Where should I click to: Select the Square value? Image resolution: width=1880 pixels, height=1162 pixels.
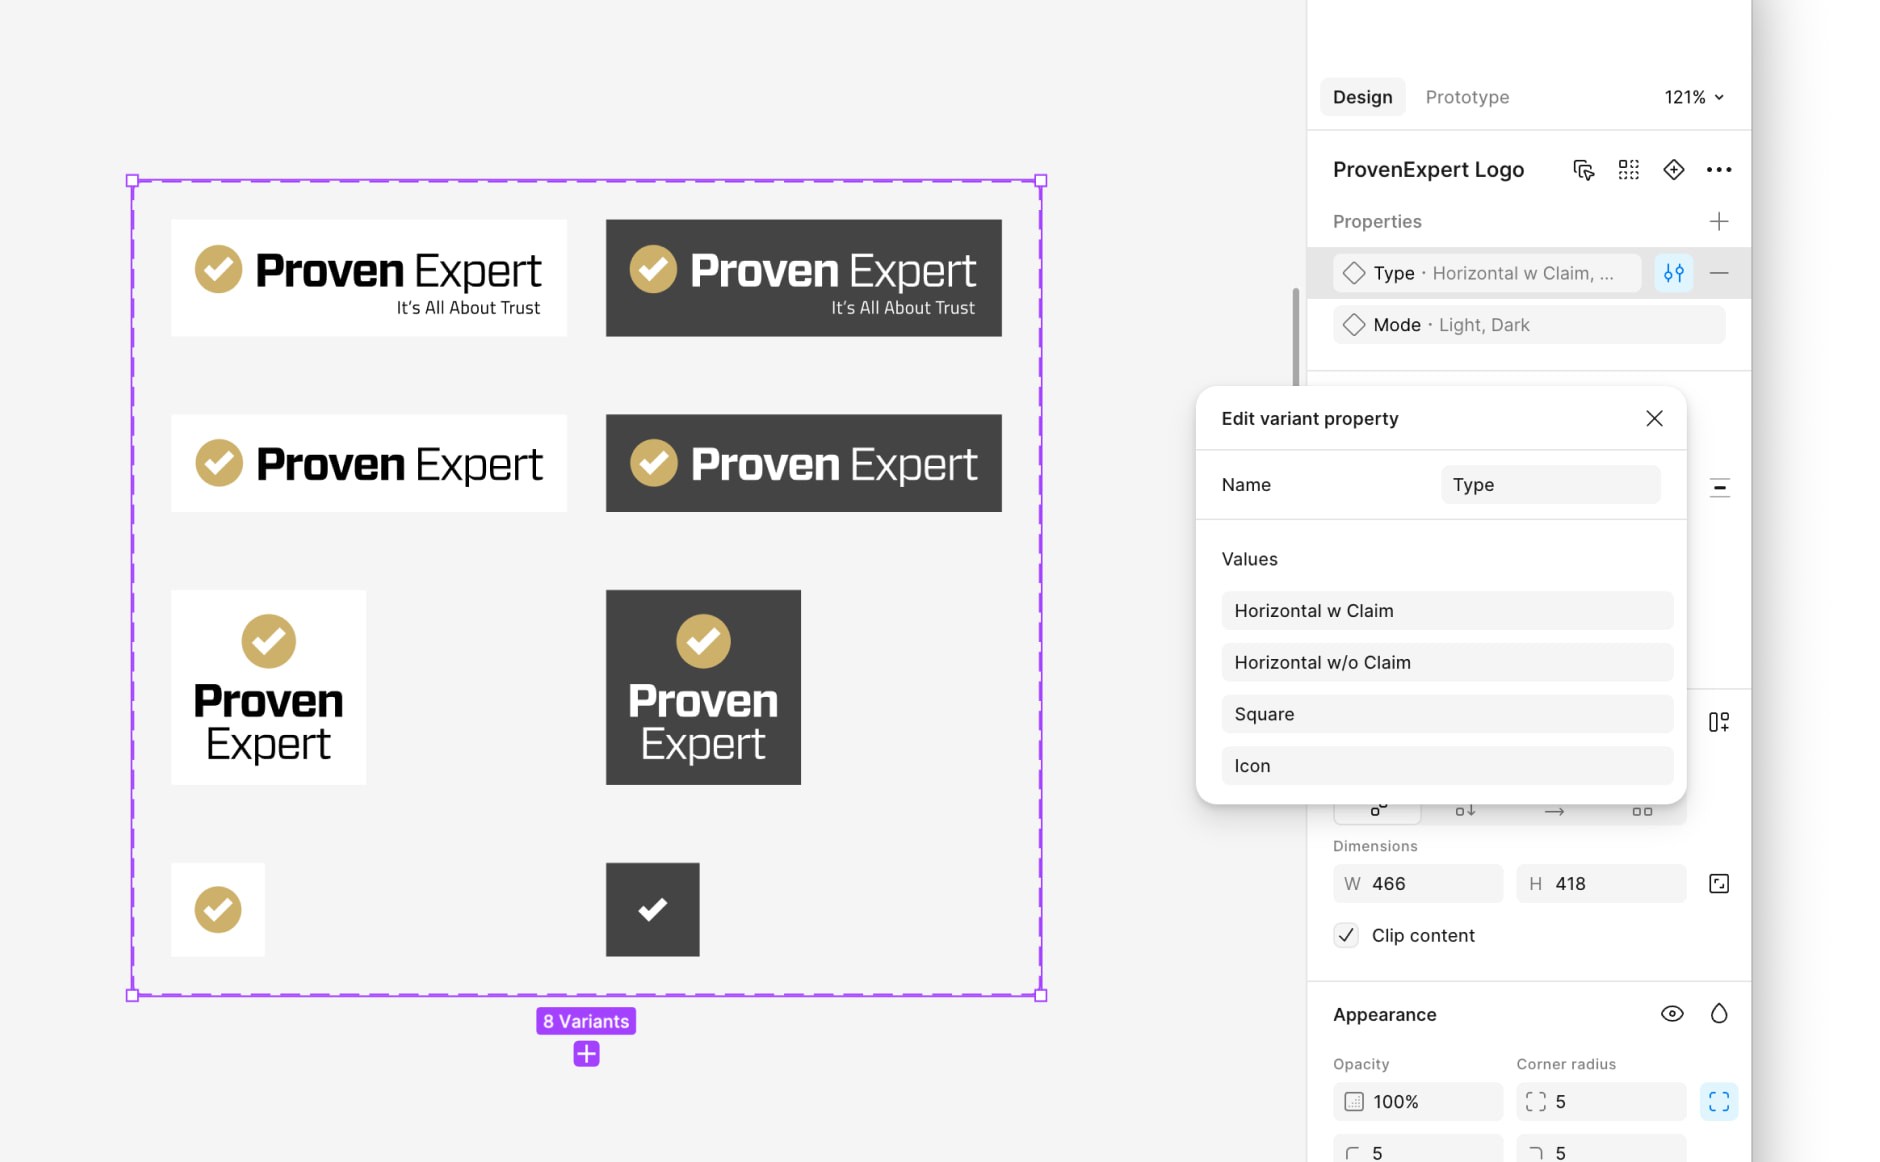[1447, 715]
